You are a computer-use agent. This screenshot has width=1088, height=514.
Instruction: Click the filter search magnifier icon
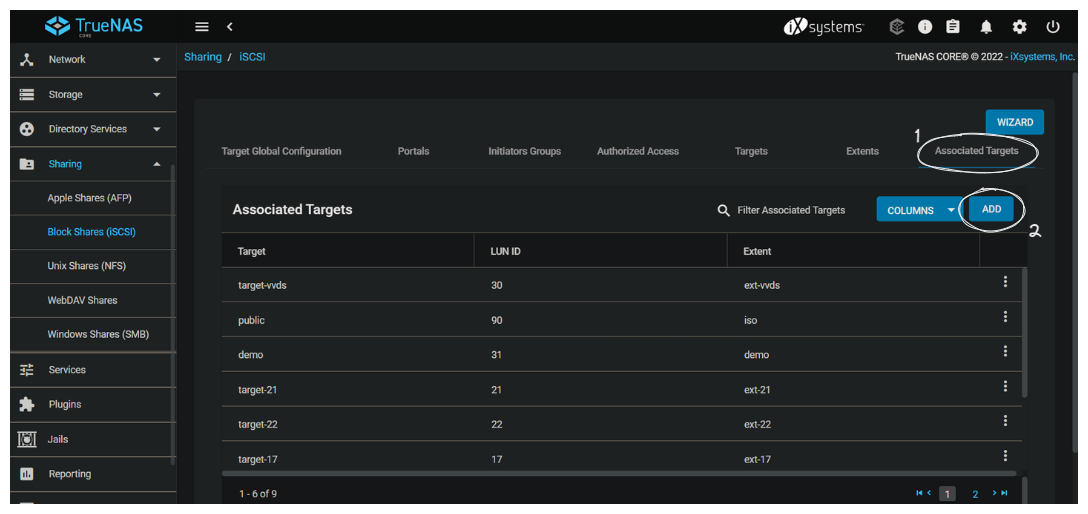pyautogui.click(x=724, y=210)
